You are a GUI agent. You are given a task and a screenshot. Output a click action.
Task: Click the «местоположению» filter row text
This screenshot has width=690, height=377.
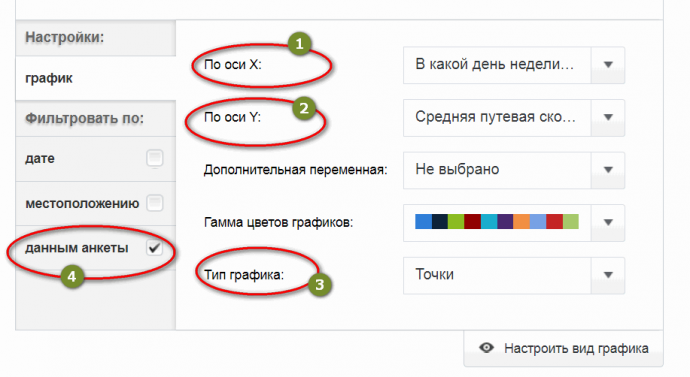coord(82,204)
